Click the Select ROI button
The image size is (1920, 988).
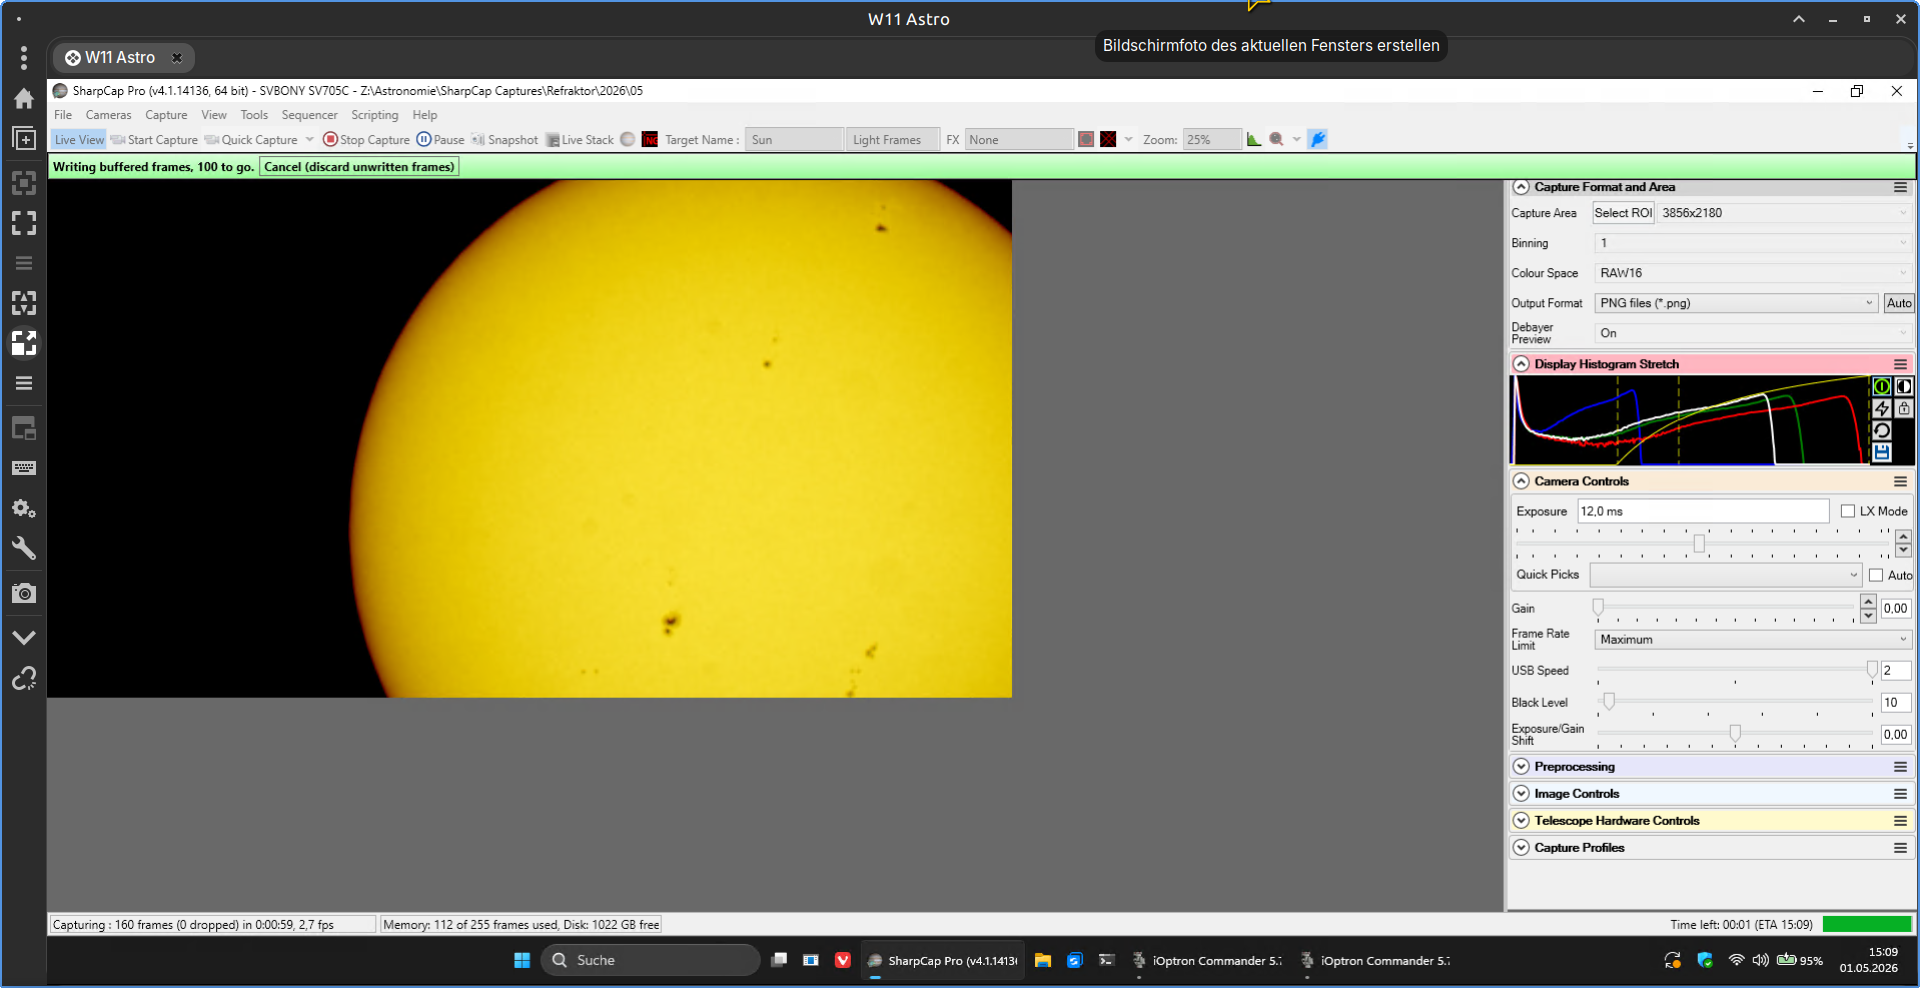tap(1623, 213)
